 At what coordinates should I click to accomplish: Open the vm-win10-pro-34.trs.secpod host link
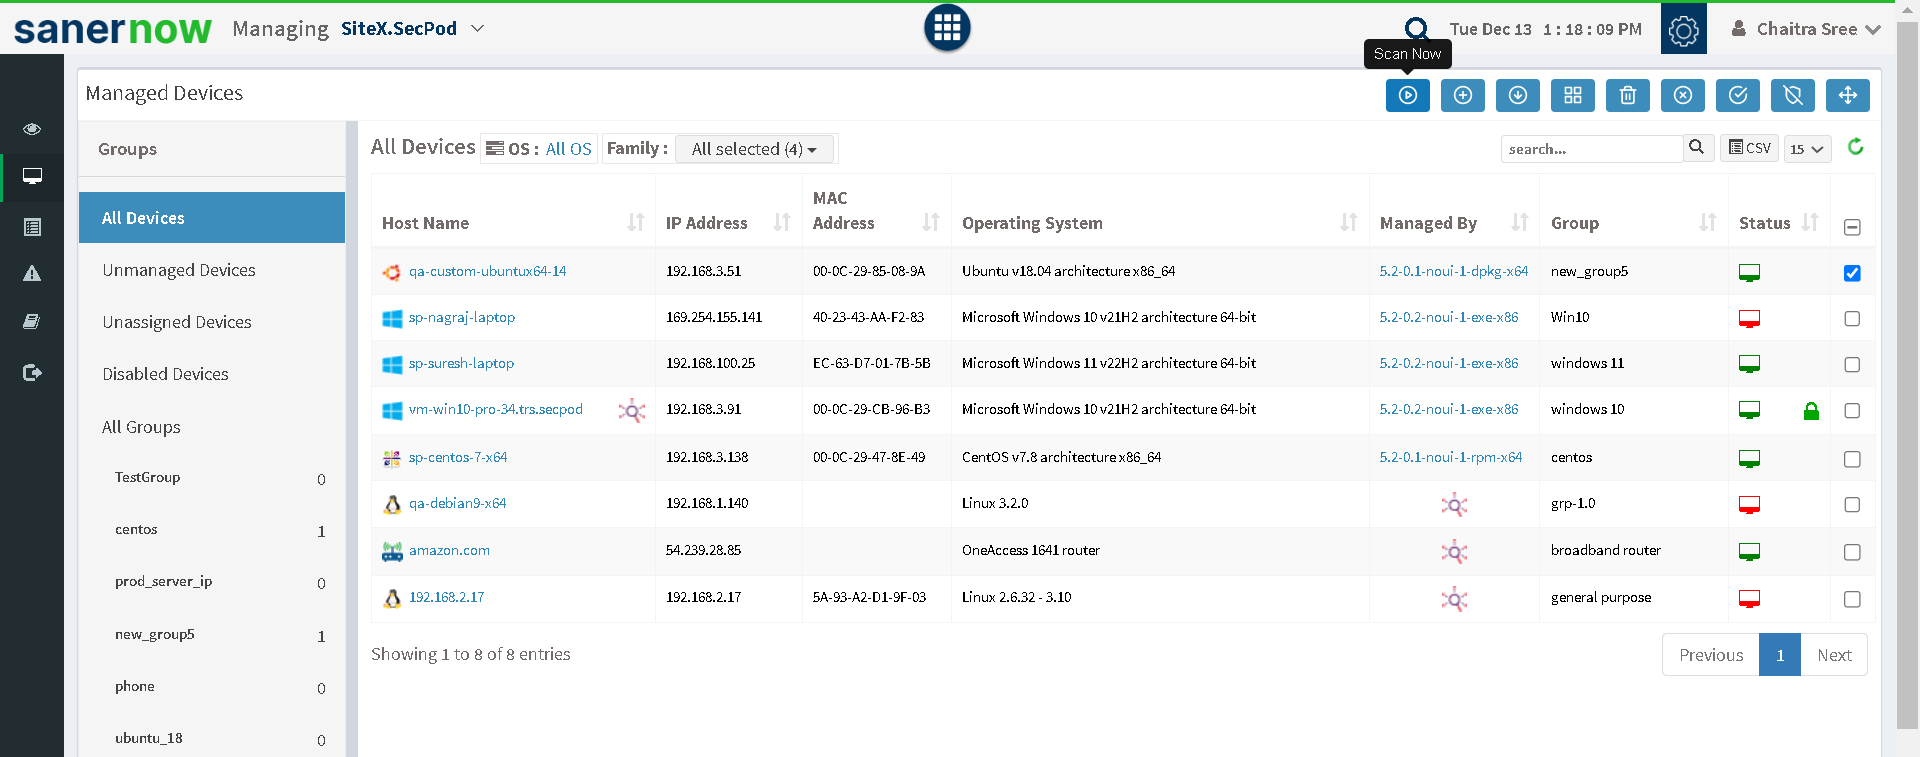point(495,409)
